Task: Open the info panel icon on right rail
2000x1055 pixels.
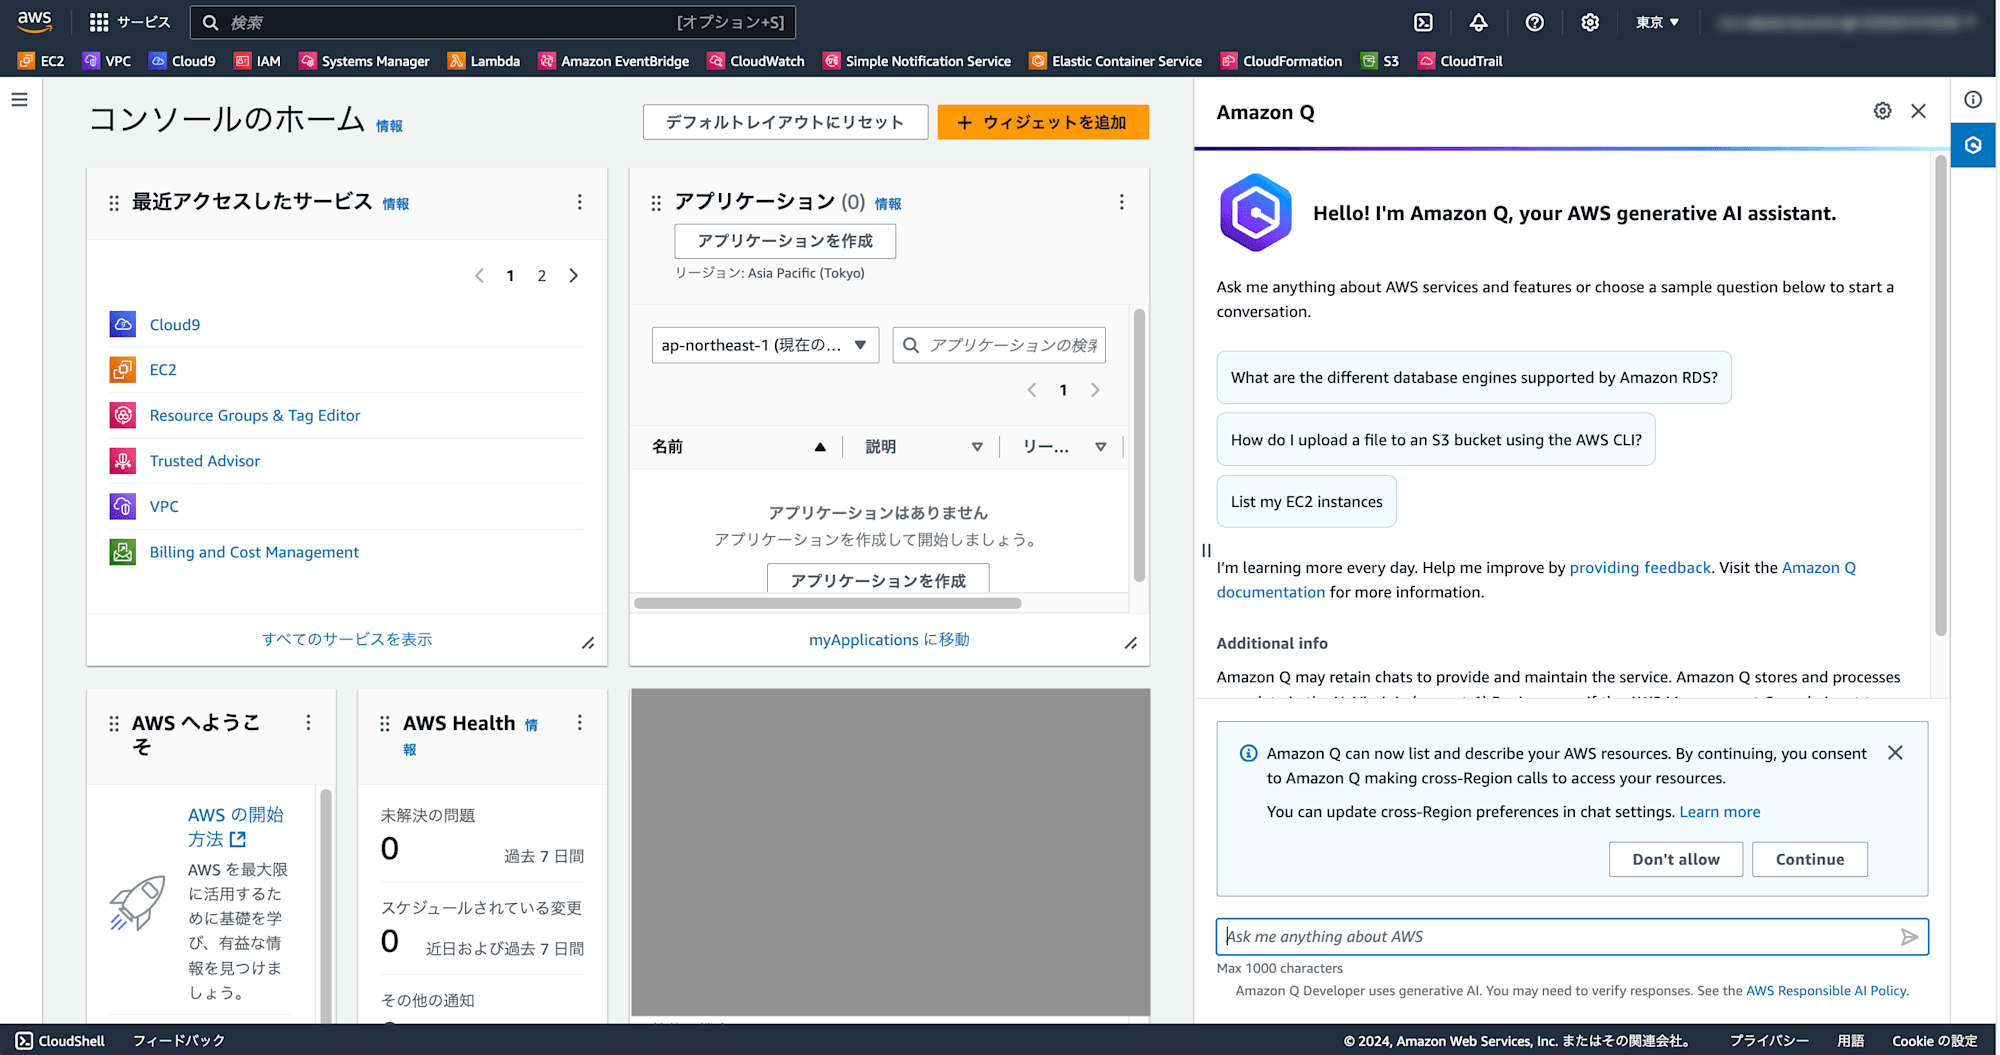Action: (x=1973, y=99)
